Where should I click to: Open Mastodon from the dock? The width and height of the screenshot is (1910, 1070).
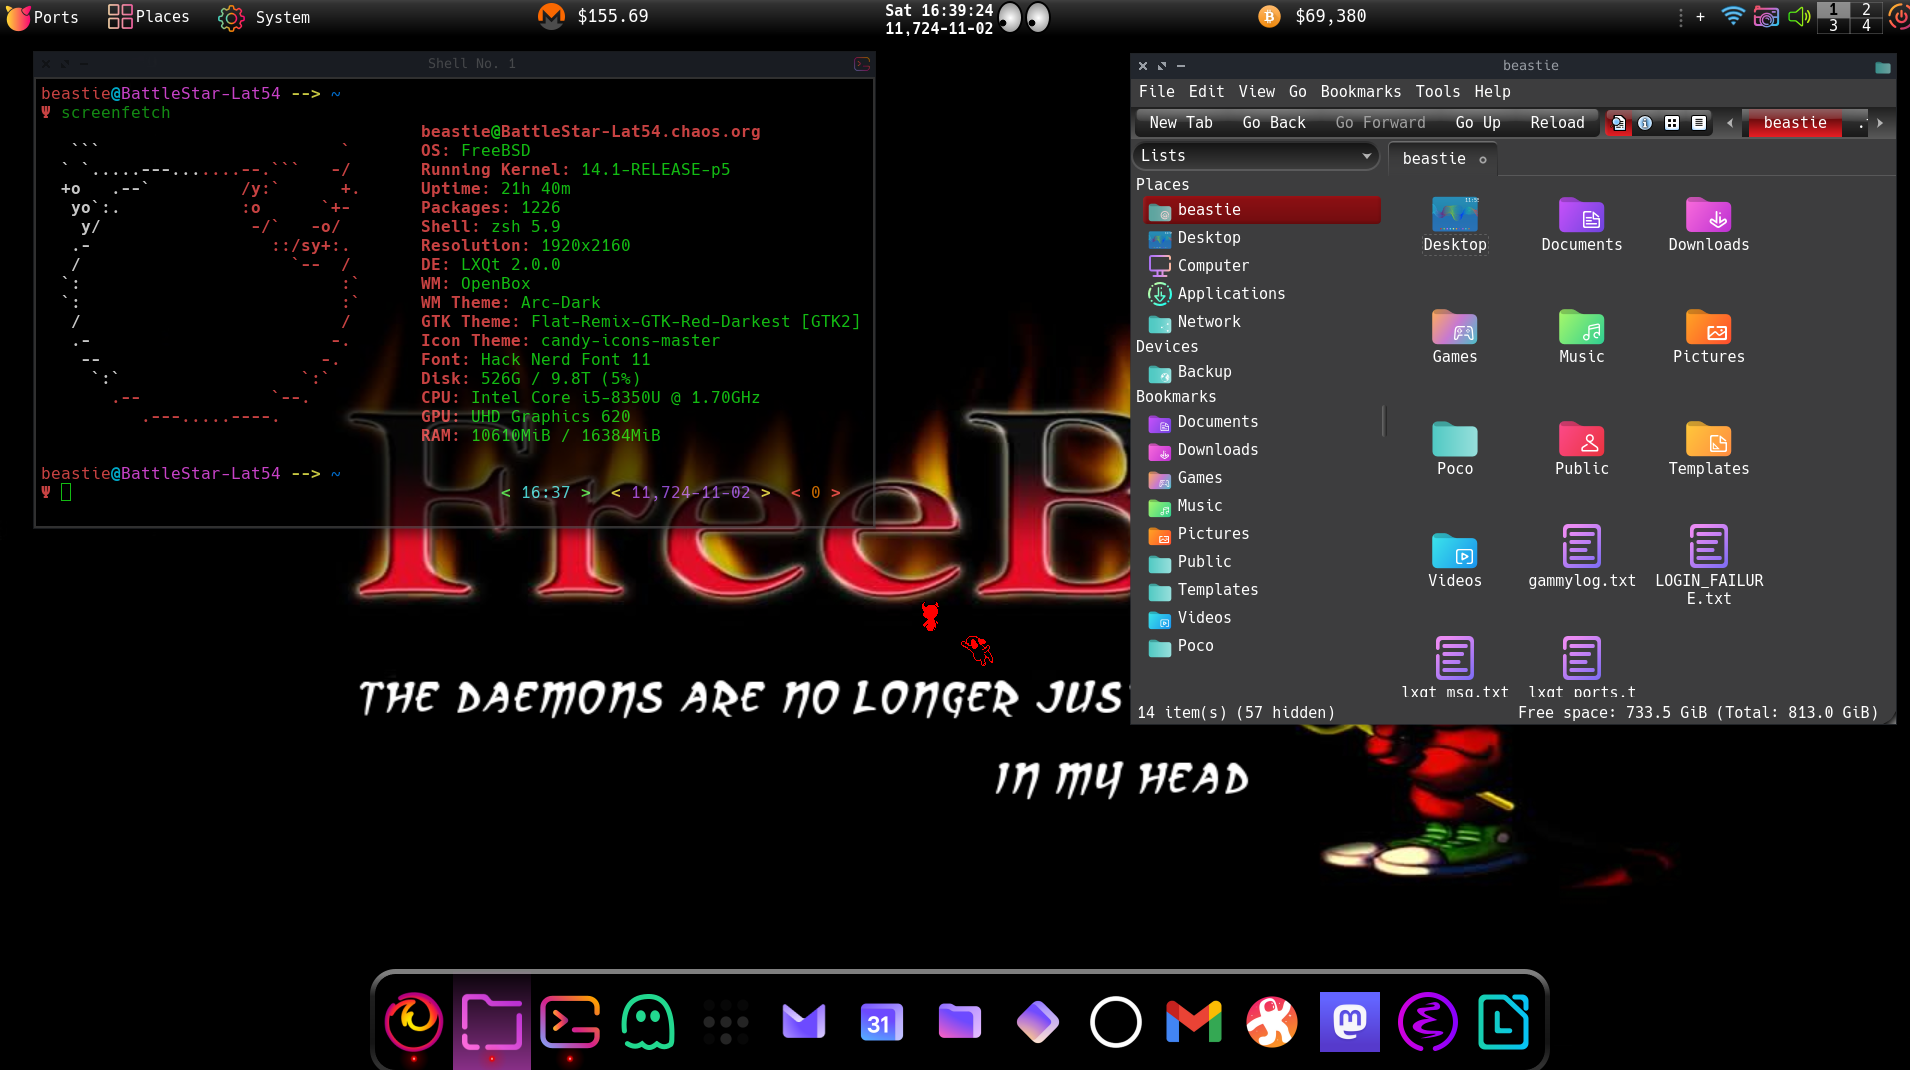tap(1349, 1021)
